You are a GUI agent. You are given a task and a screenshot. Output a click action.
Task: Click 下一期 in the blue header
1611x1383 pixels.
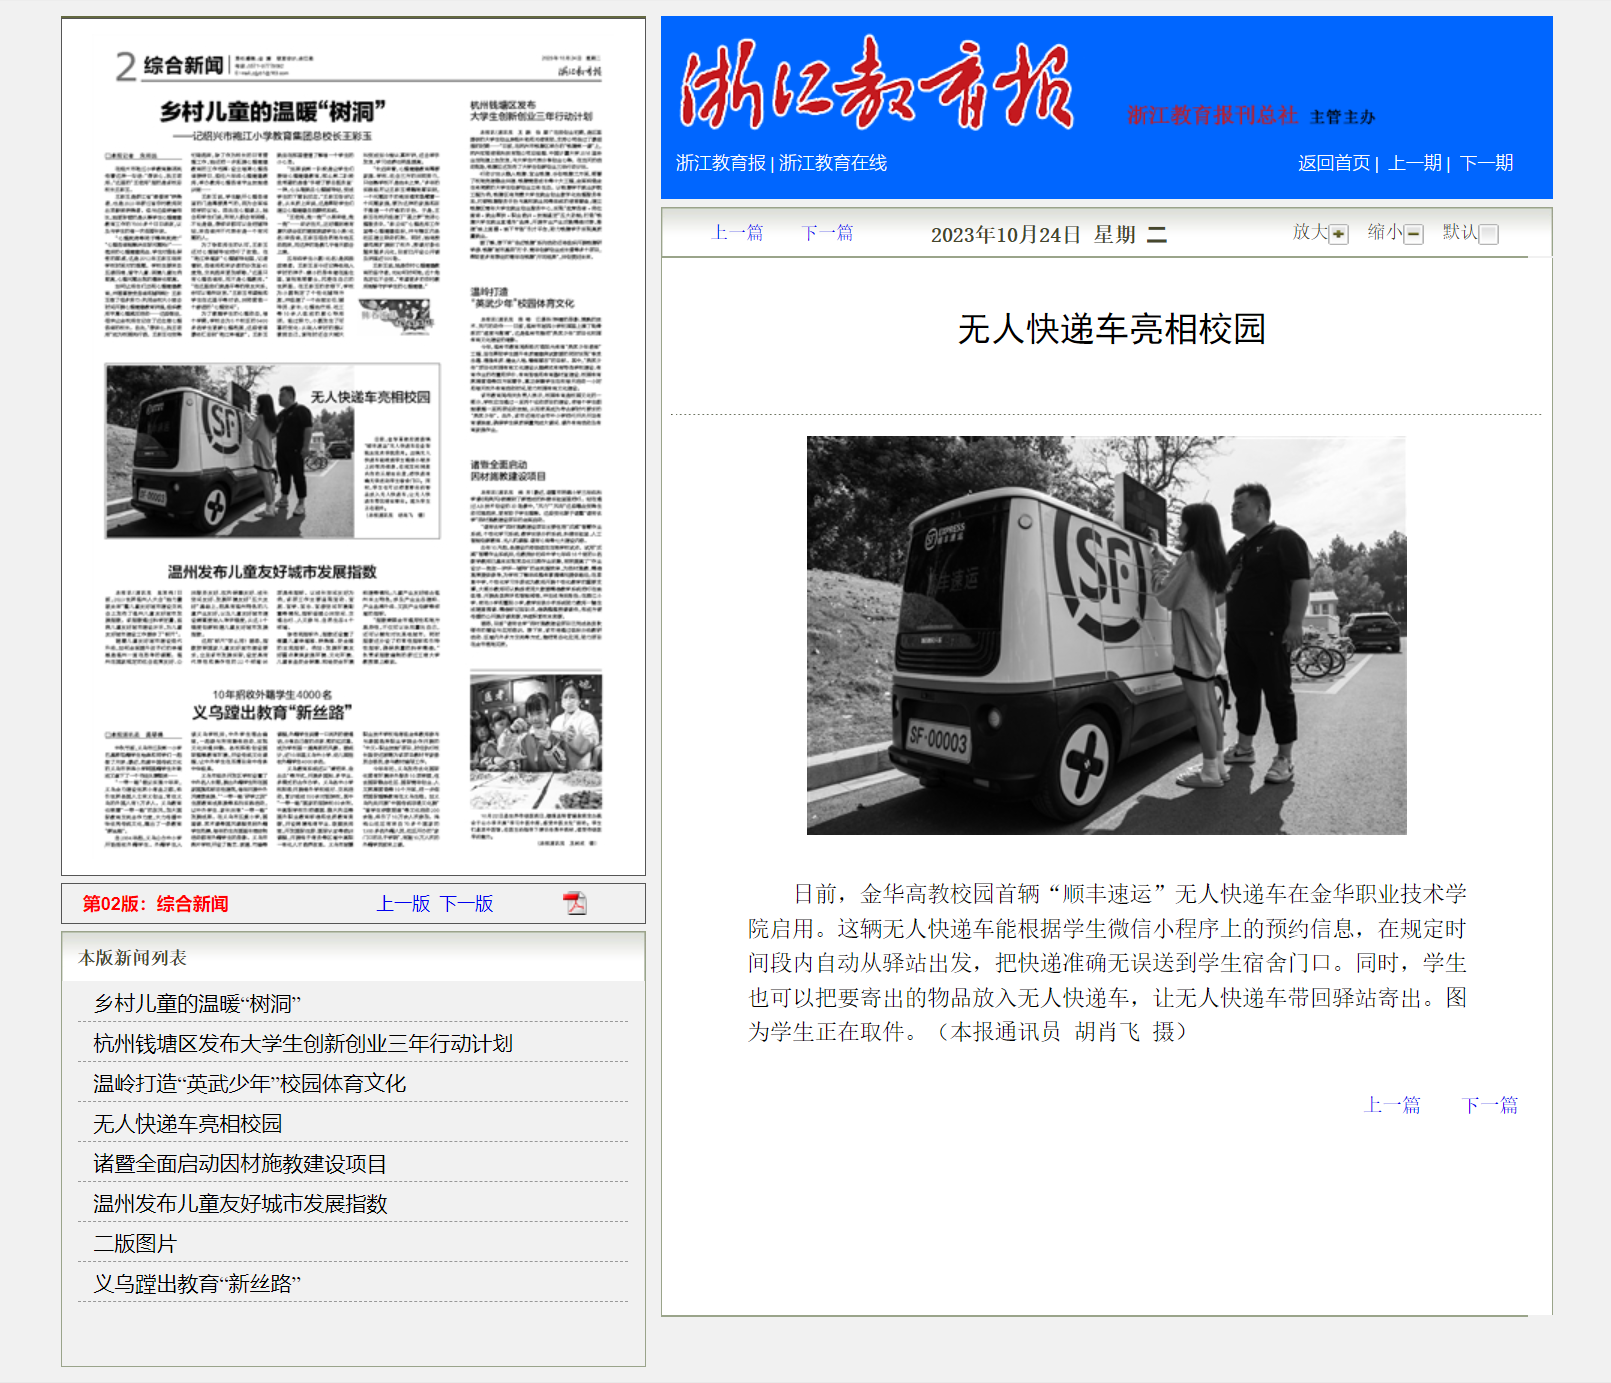1486,163
